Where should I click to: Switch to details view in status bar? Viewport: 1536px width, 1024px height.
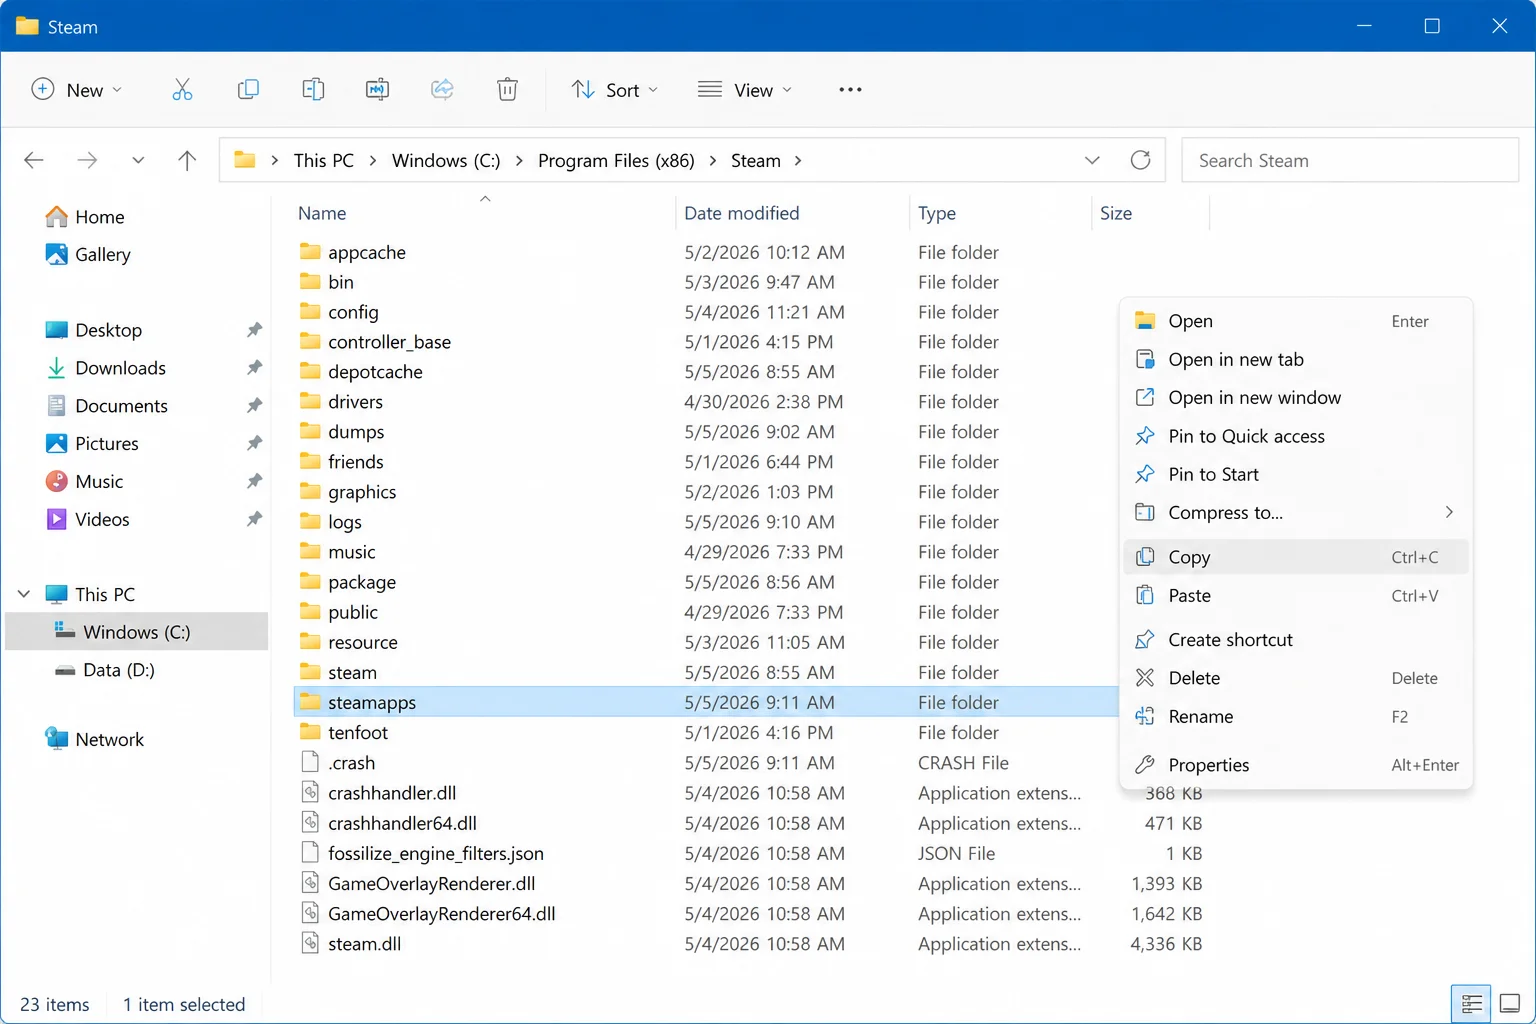pos(1471,1003)
